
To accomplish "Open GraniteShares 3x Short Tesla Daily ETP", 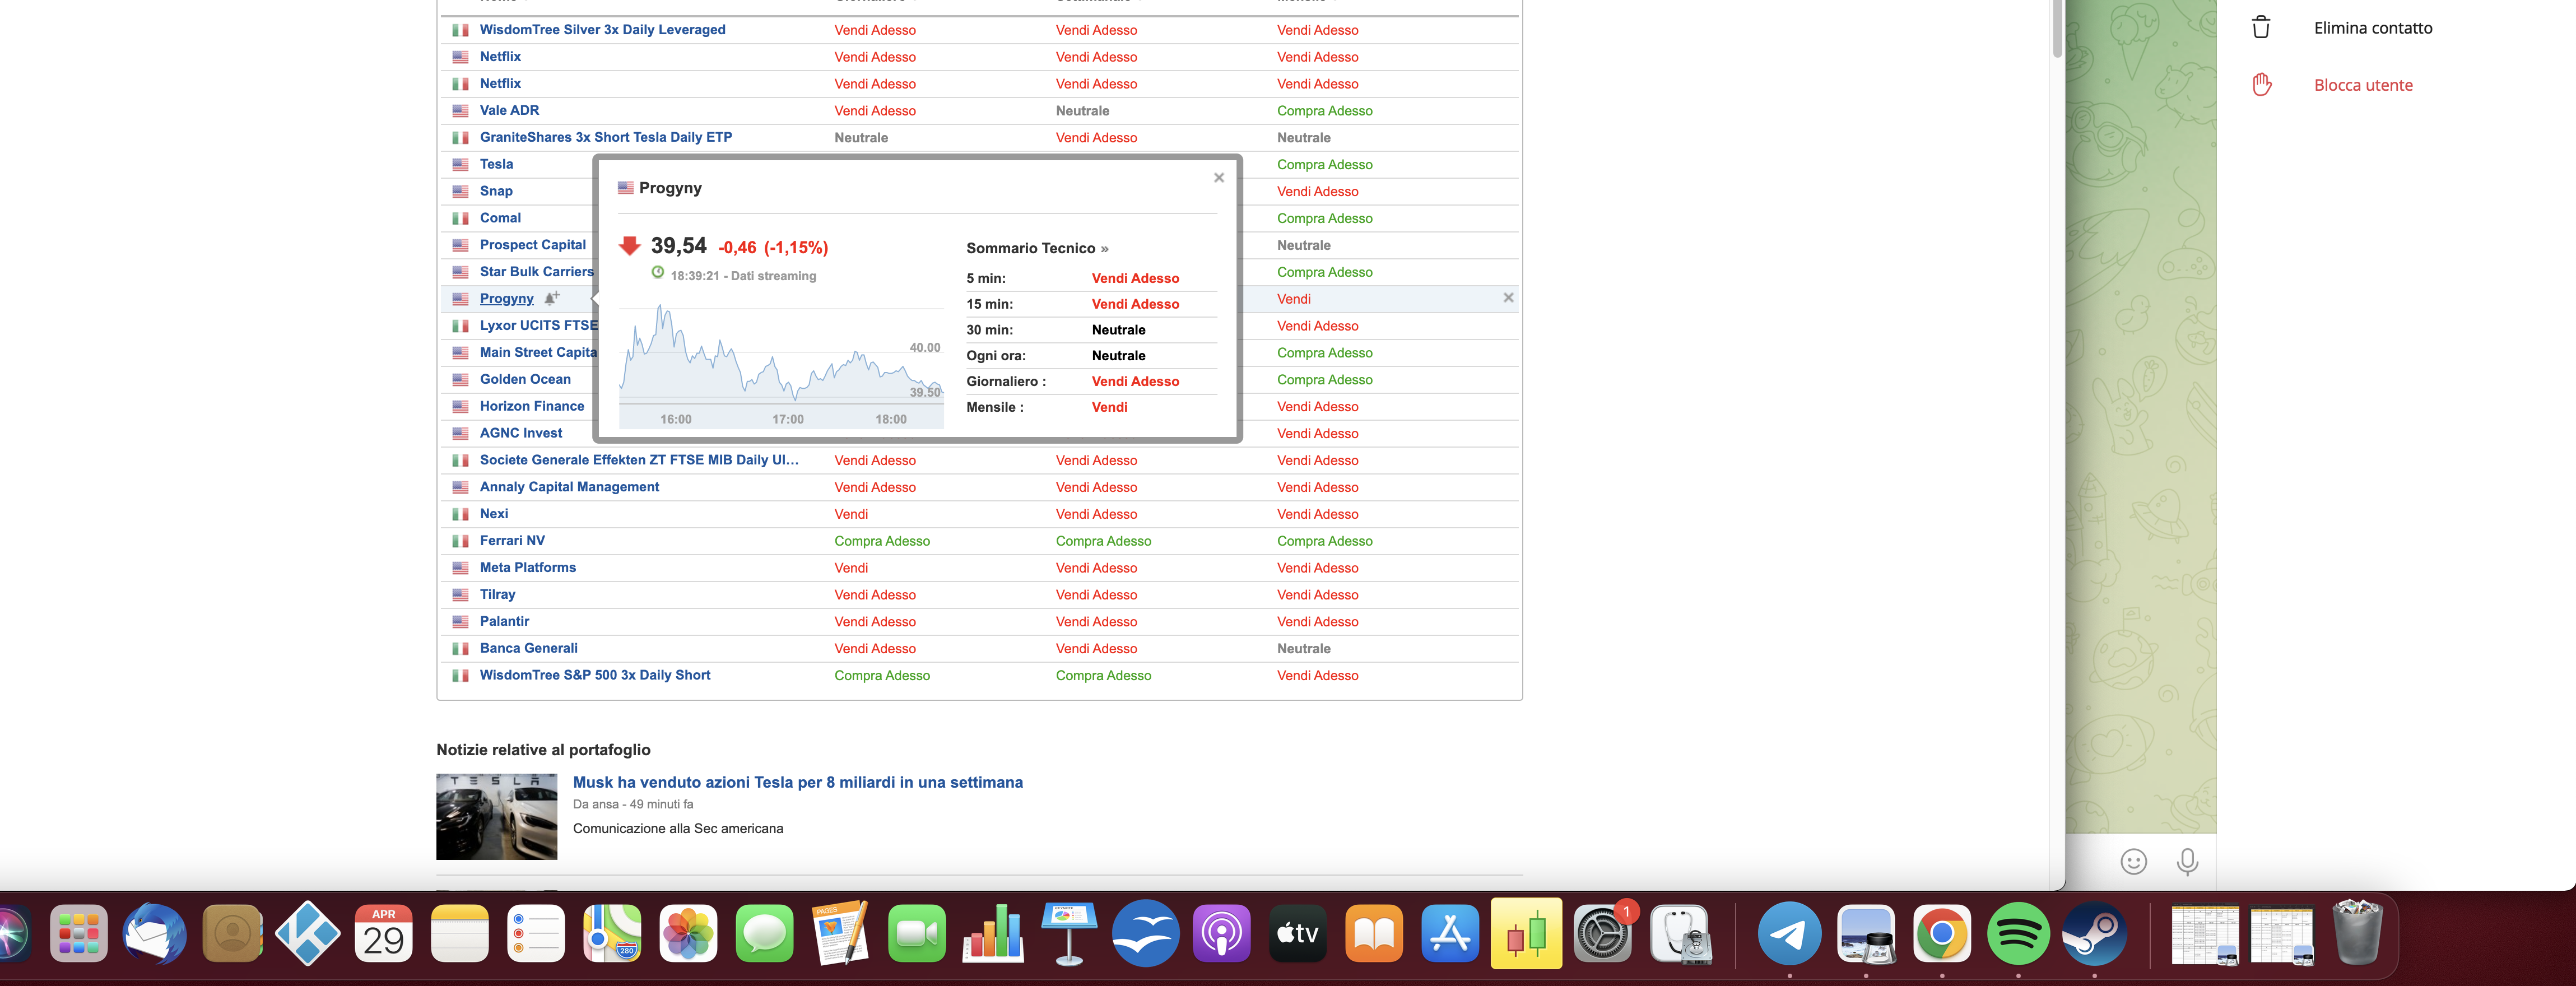I will 605,138.
